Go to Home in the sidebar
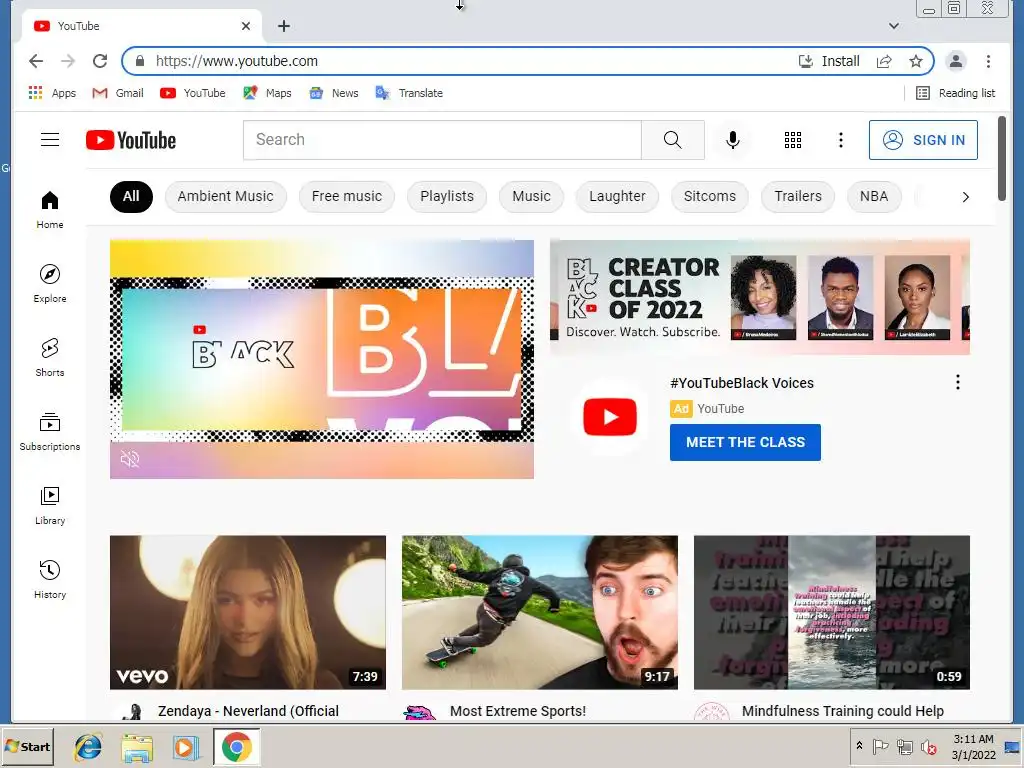The height and width of the screenshot is (768, 1024). [50, 210]
